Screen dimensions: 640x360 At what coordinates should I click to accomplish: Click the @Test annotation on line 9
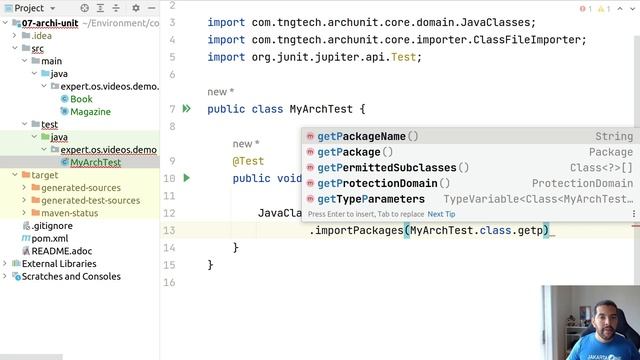click(x=248, y=161)
